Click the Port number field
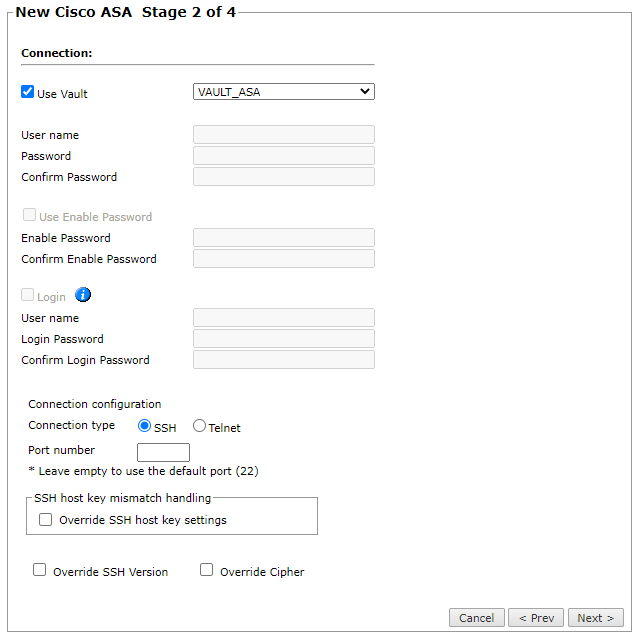638x635 pixels. [x=164, y=452]
